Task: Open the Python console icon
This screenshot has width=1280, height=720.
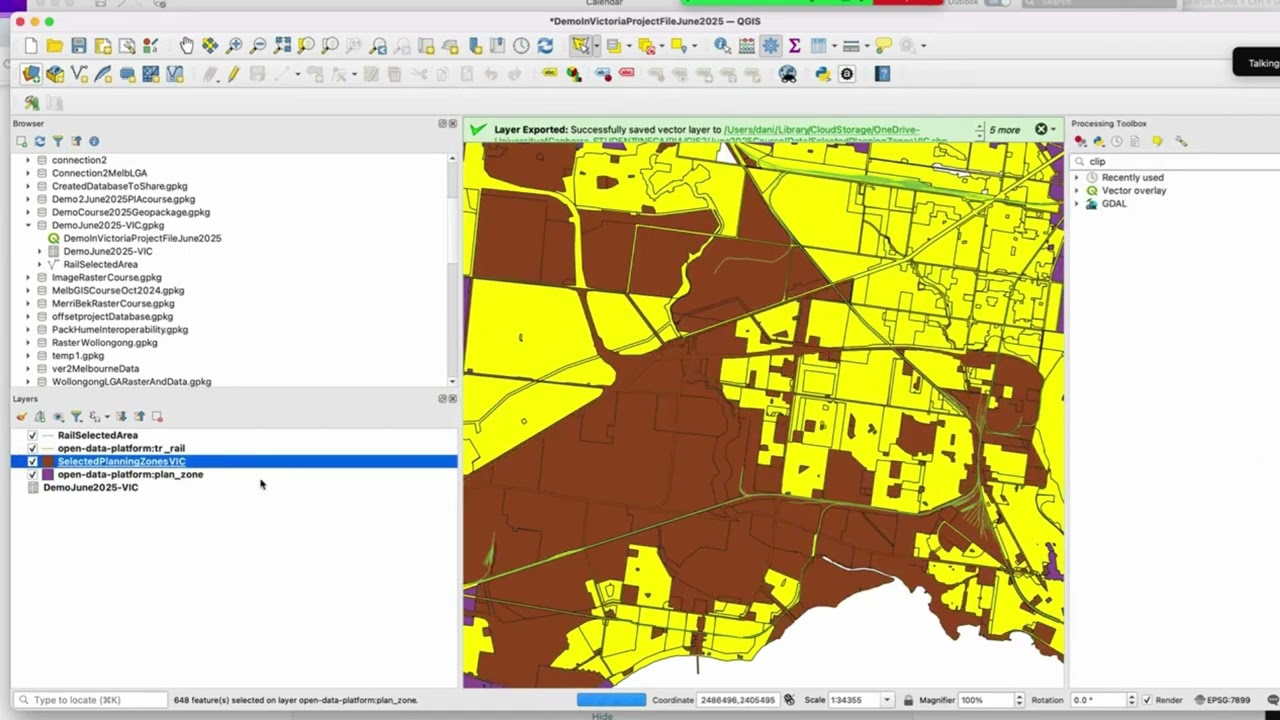Action: click(823, 74)
